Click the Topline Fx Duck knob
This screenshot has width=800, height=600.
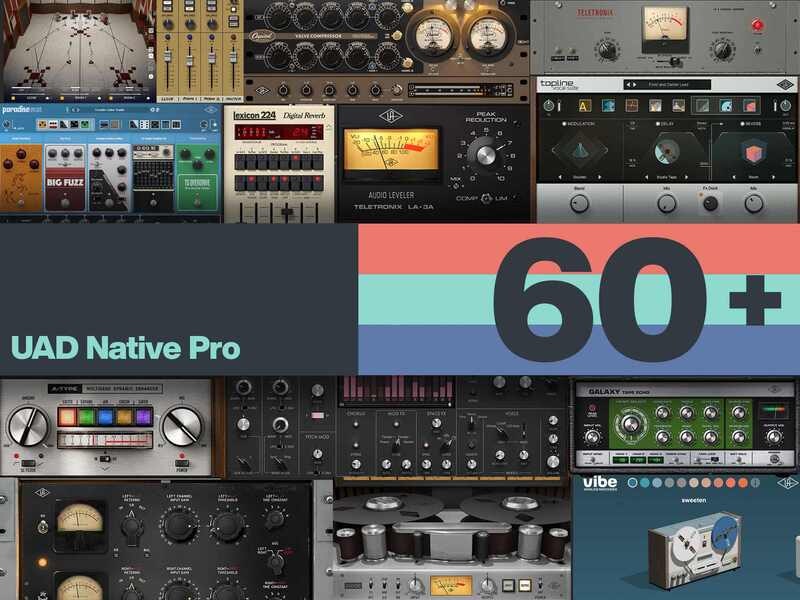click(x=710, y=204)
